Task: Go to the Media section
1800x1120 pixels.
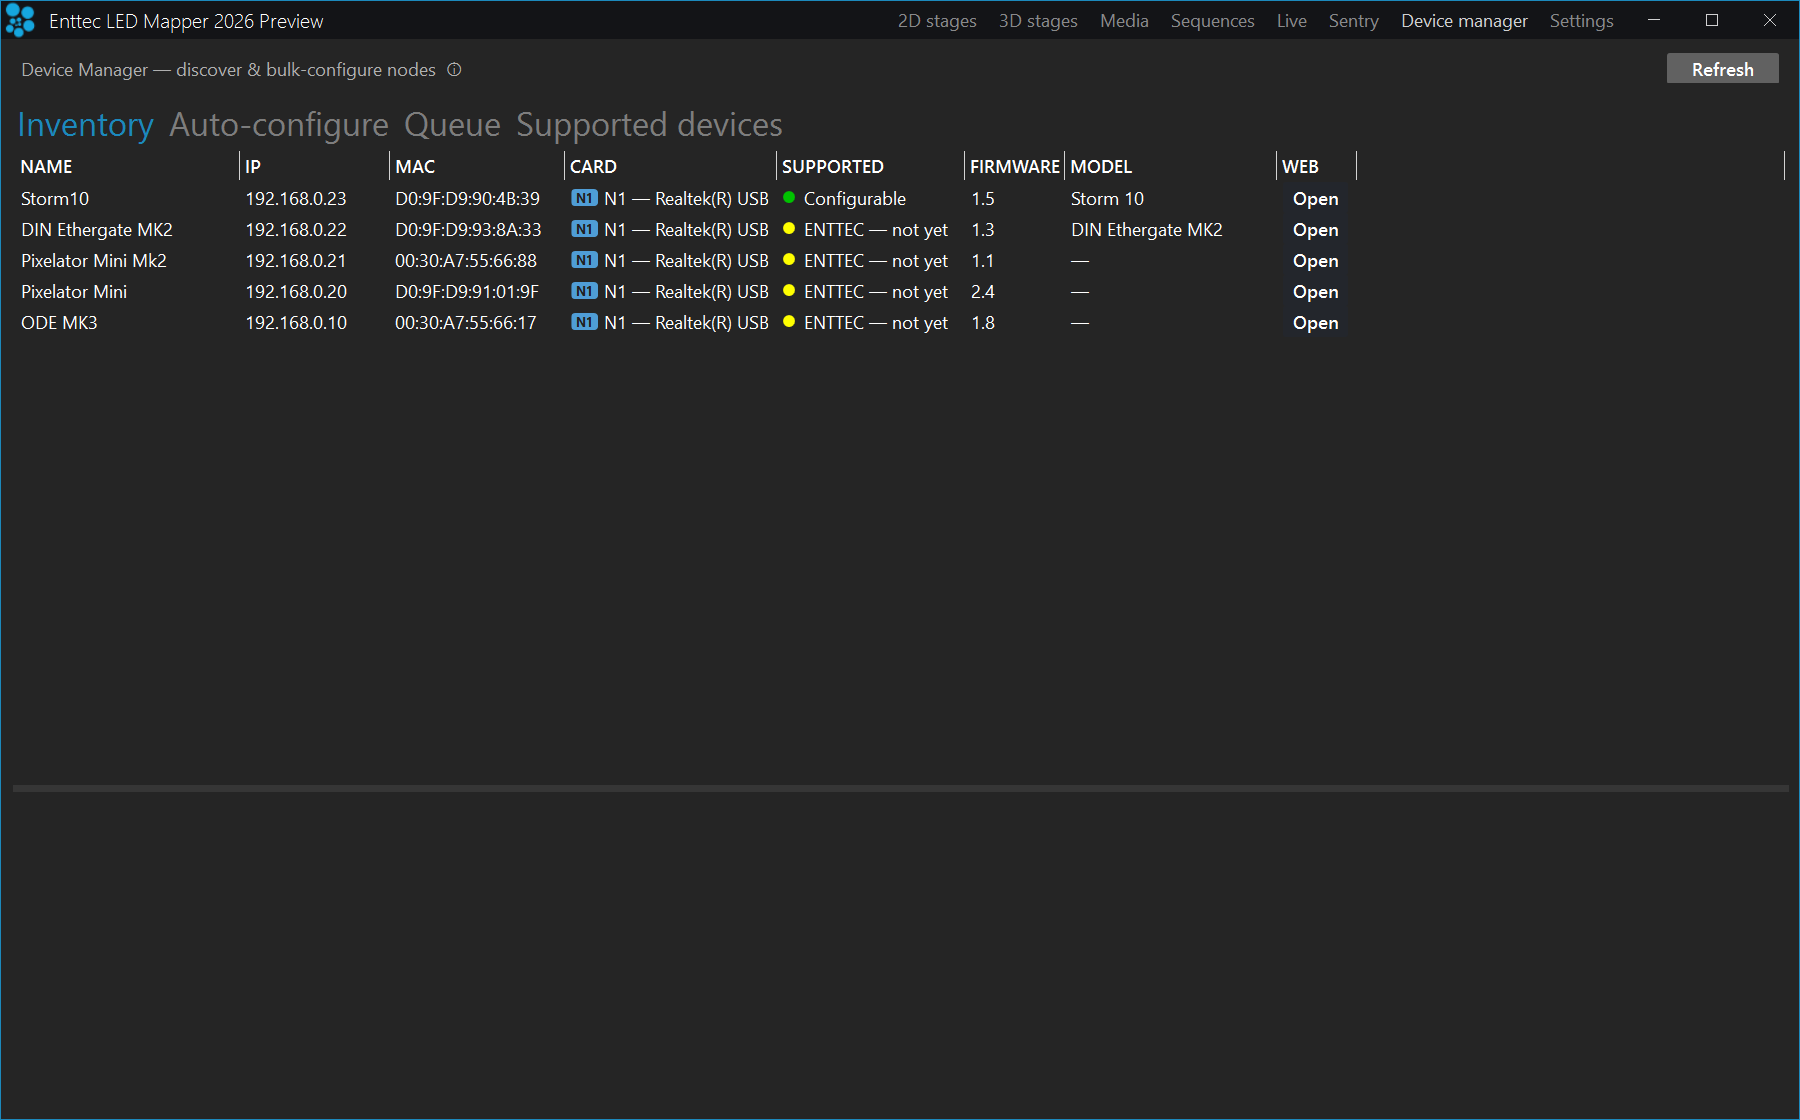Action: click(1124, 21)
